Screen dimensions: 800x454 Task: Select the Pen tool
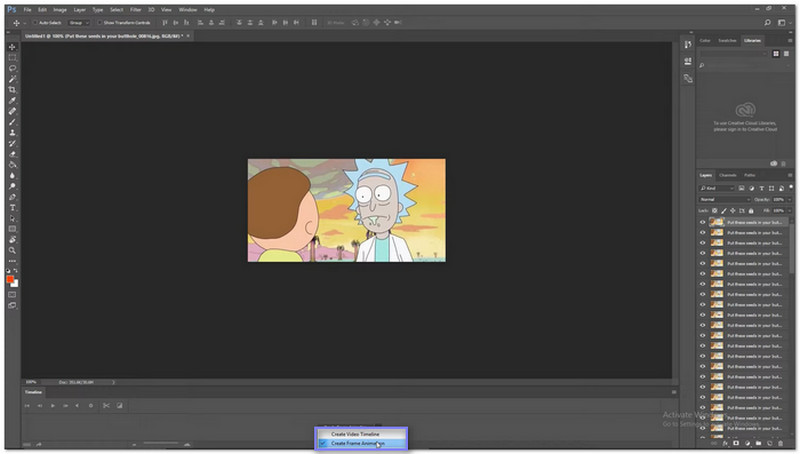coord(12,197)
